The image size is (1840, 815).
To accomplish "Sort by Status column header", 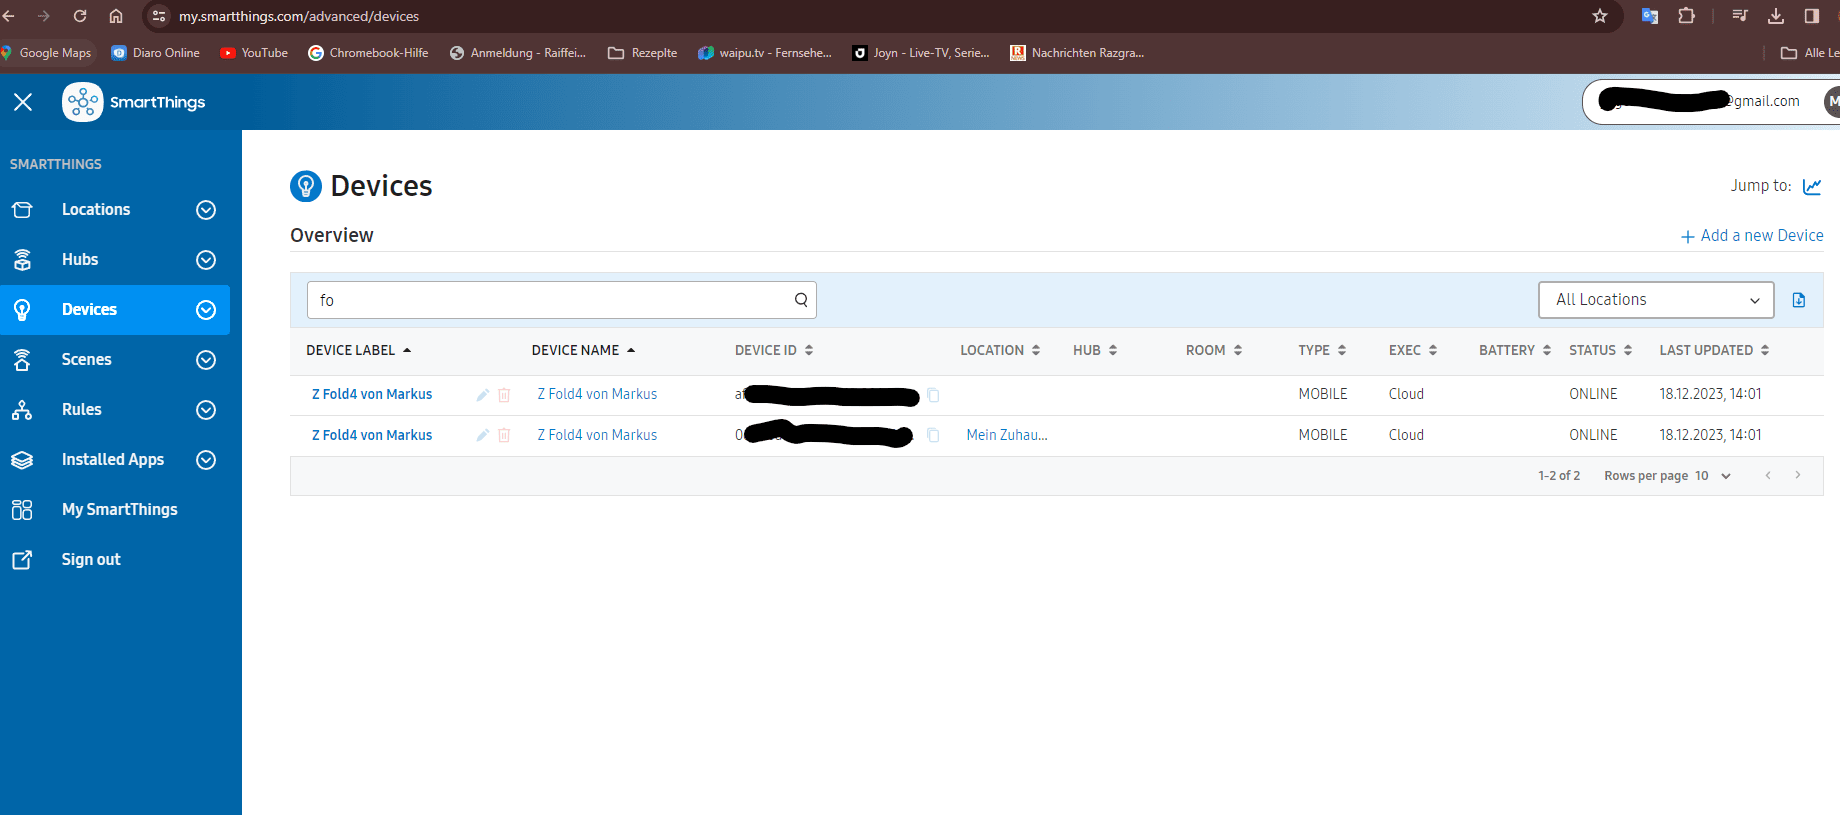I will (x=1600, y=351).
